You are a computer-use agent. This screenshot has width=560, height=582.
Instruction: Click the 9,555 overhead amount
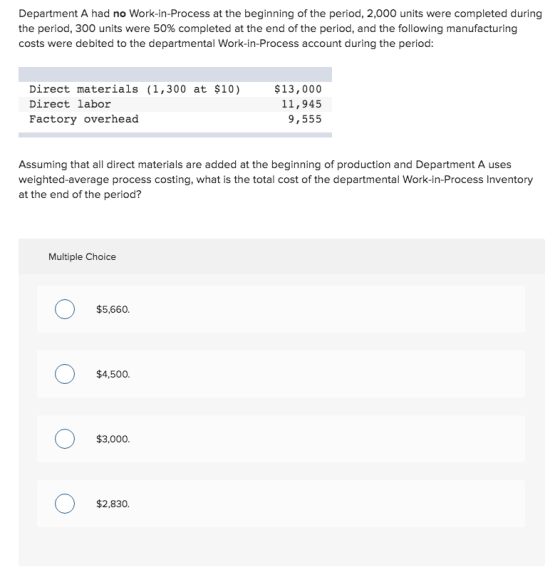click(305, 119)
